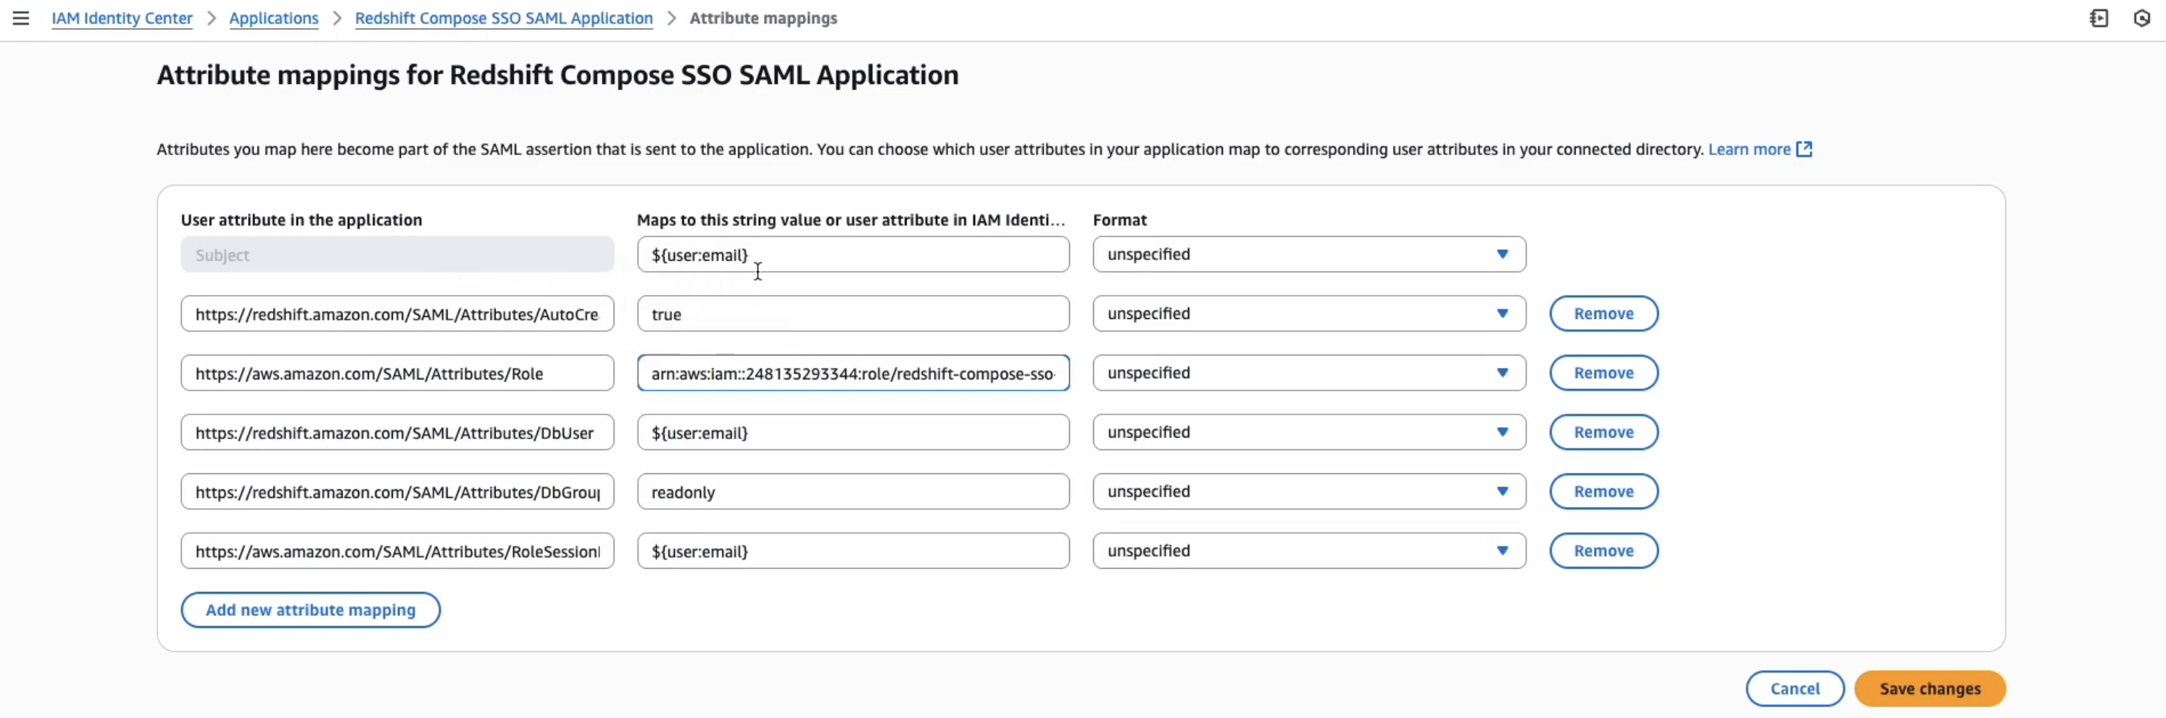The width and height of the screenshot is (2166, 718).
Task: Go to IAM Identity Center breadcrumb
Action: click(x=122, y=18)
